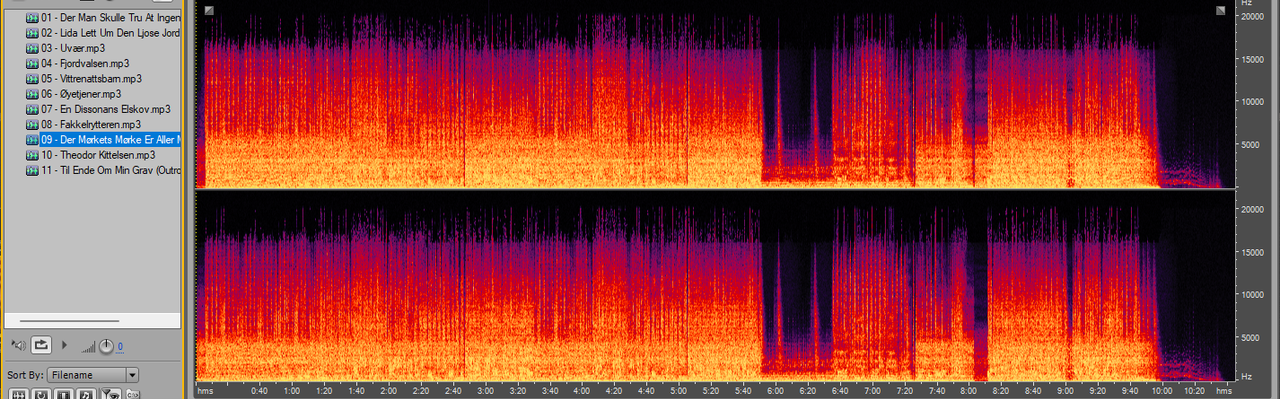Open the Sort By Filename dropdown
The height and width of the screenshot is (399, 1280).
[x=93, y=375]
